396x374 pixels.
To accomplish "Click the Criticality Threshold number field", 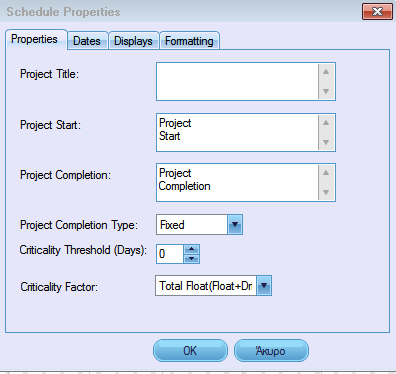I will pos(170,254).
